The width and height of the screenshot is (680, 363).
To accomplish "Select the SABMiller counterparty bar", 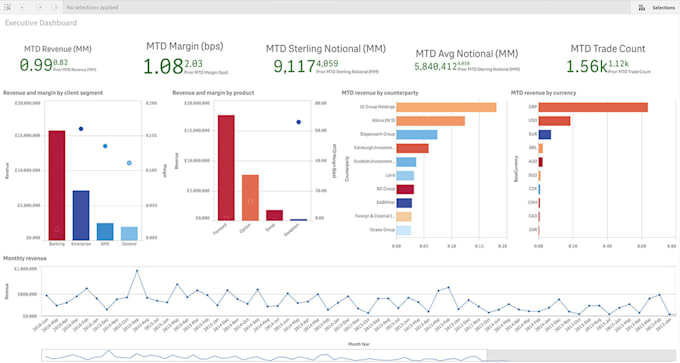I will click(x=404, y=203).
